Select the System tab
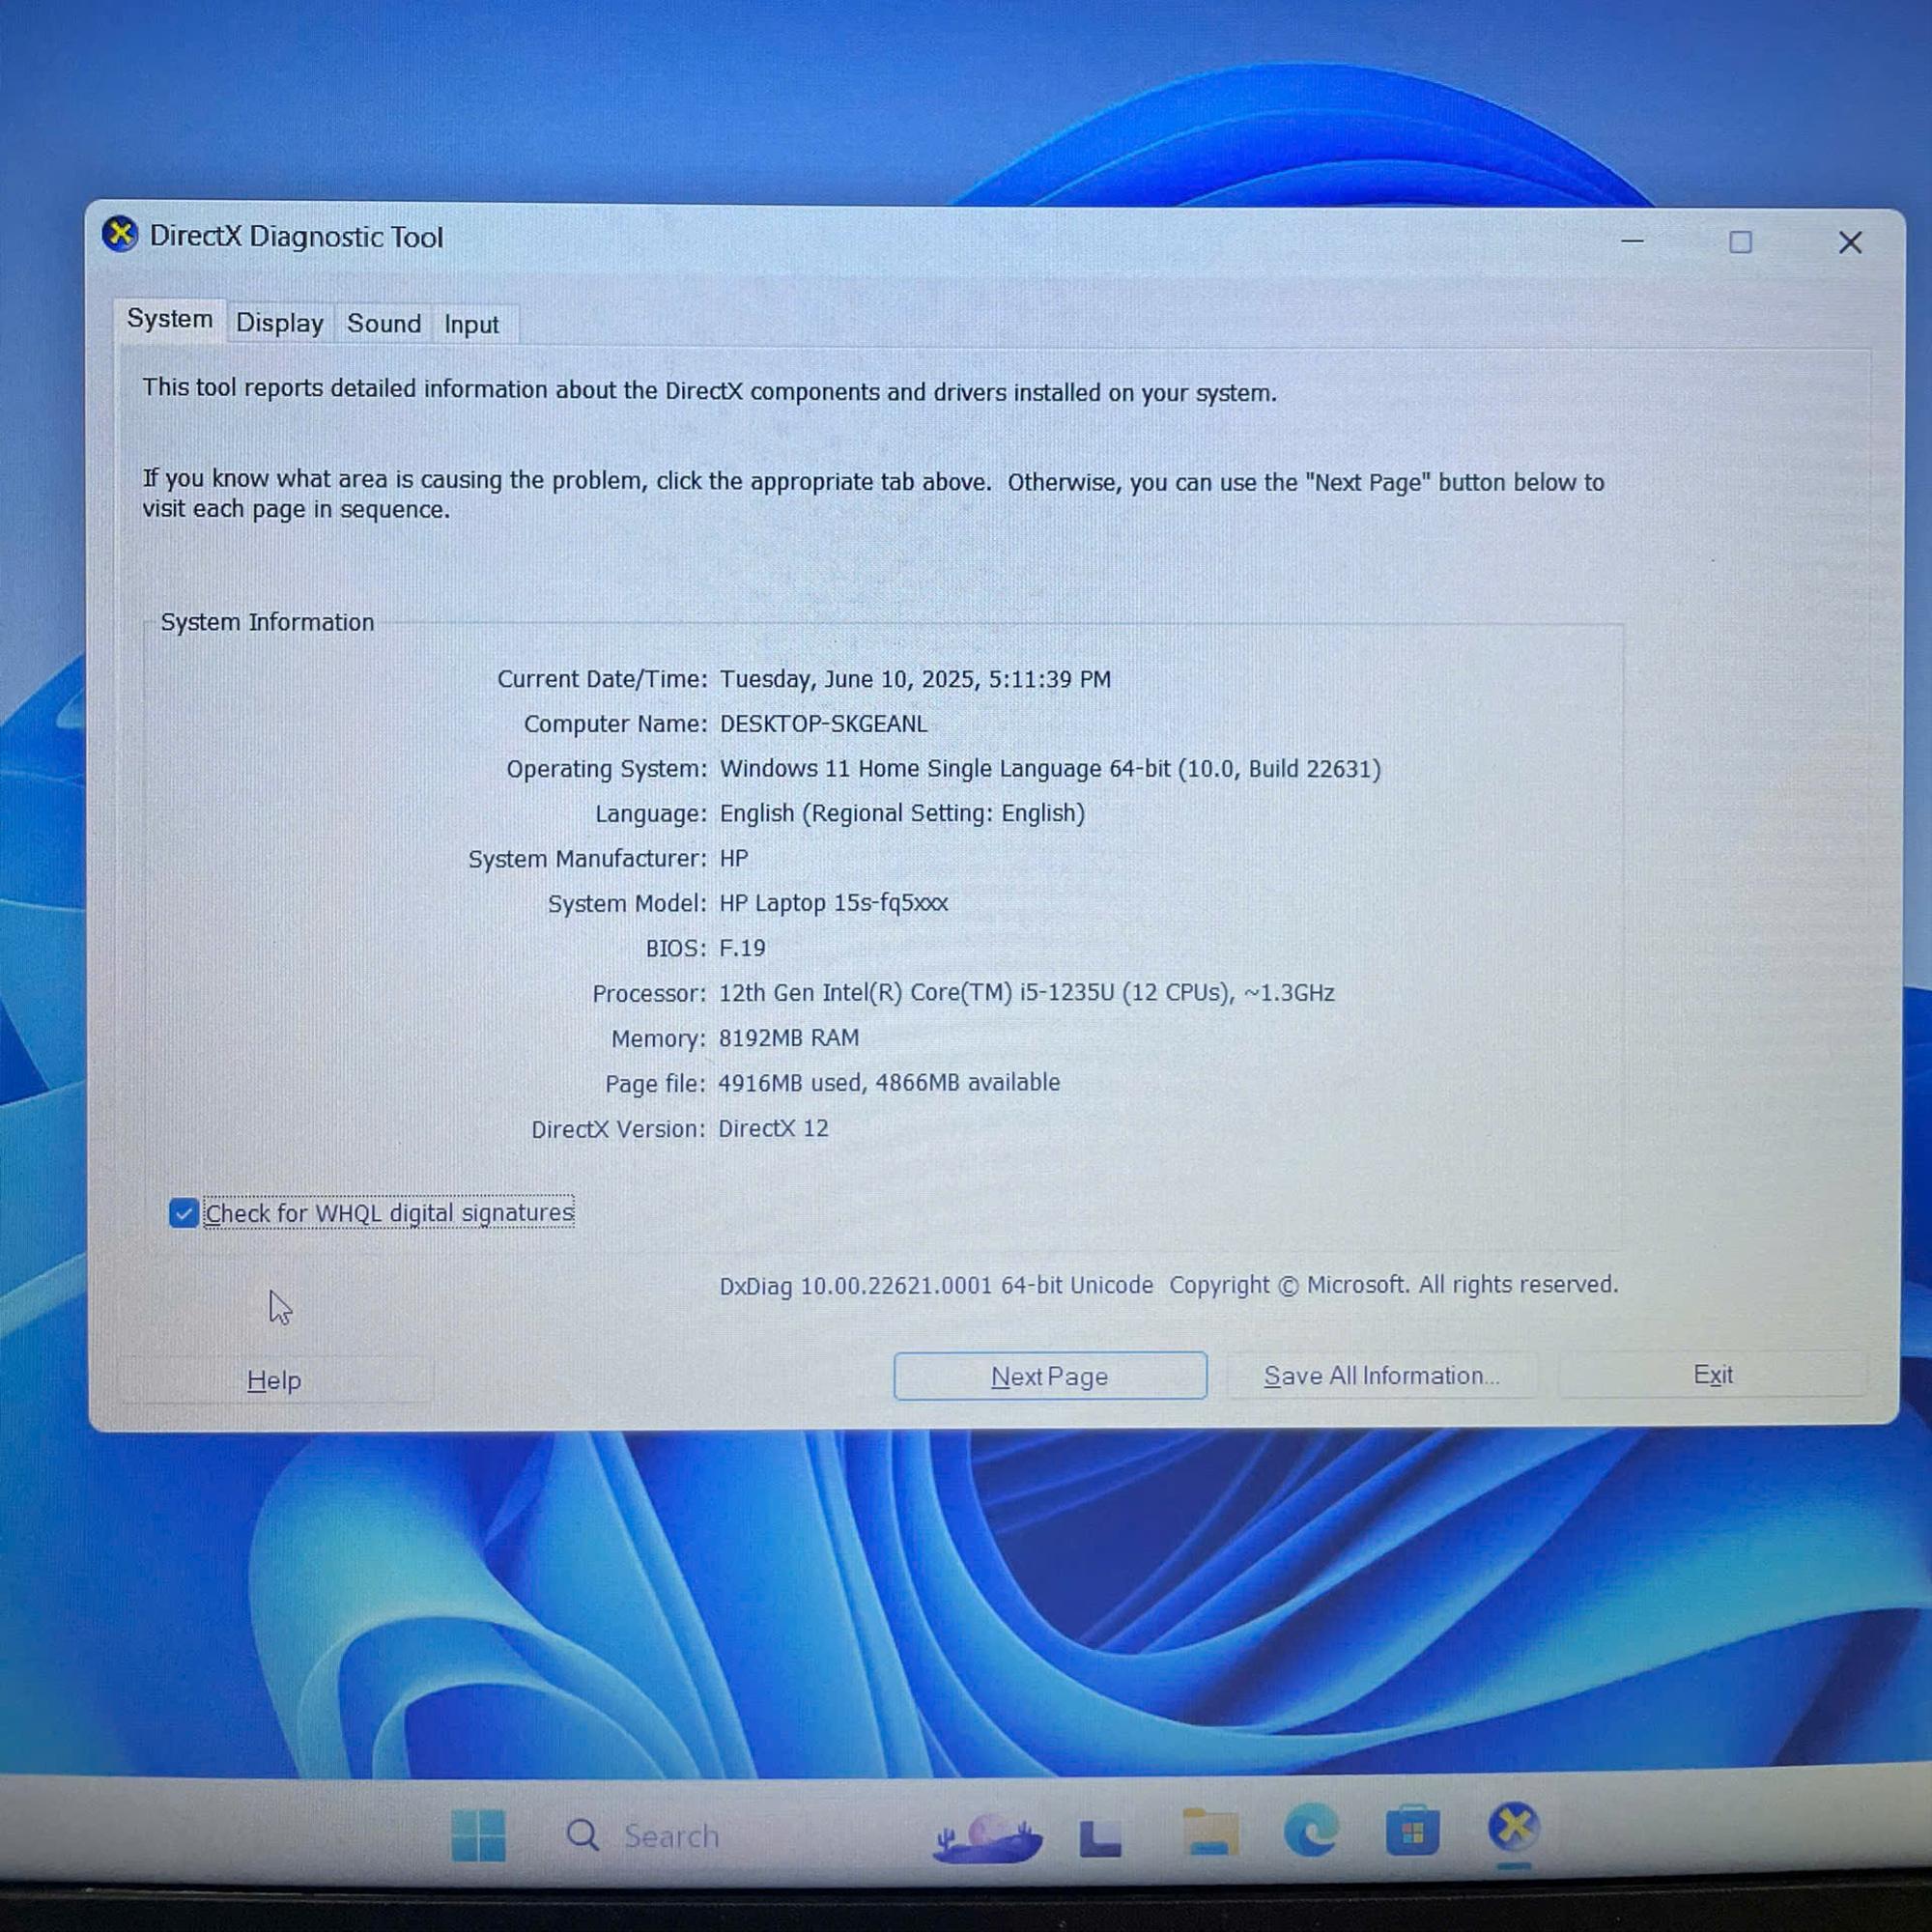The height and width of the screenshot is (1932, 1932). pos(170,319)
